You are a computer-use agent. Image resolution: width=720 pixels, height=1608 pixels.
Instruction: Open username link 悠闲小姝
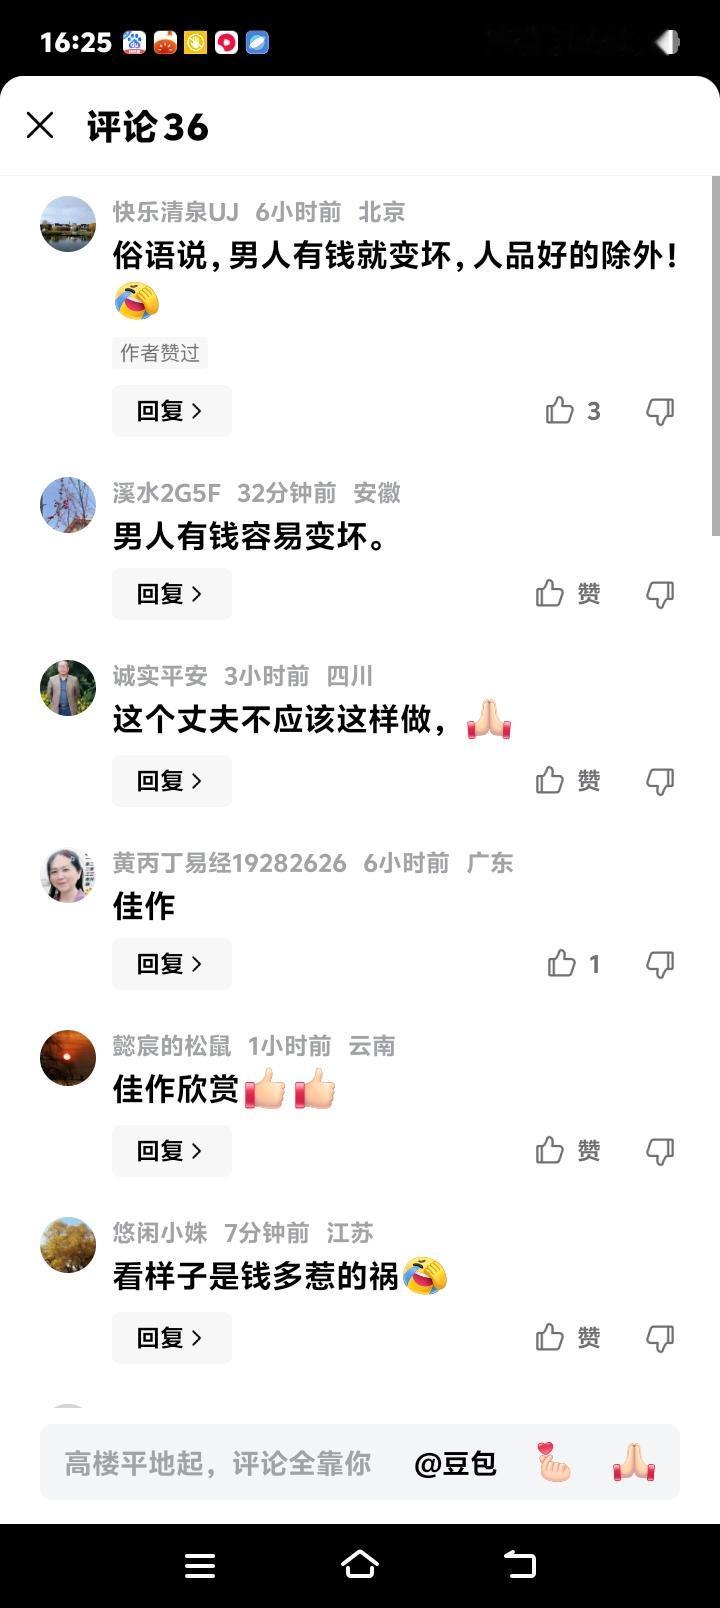tap(160, 1233)
